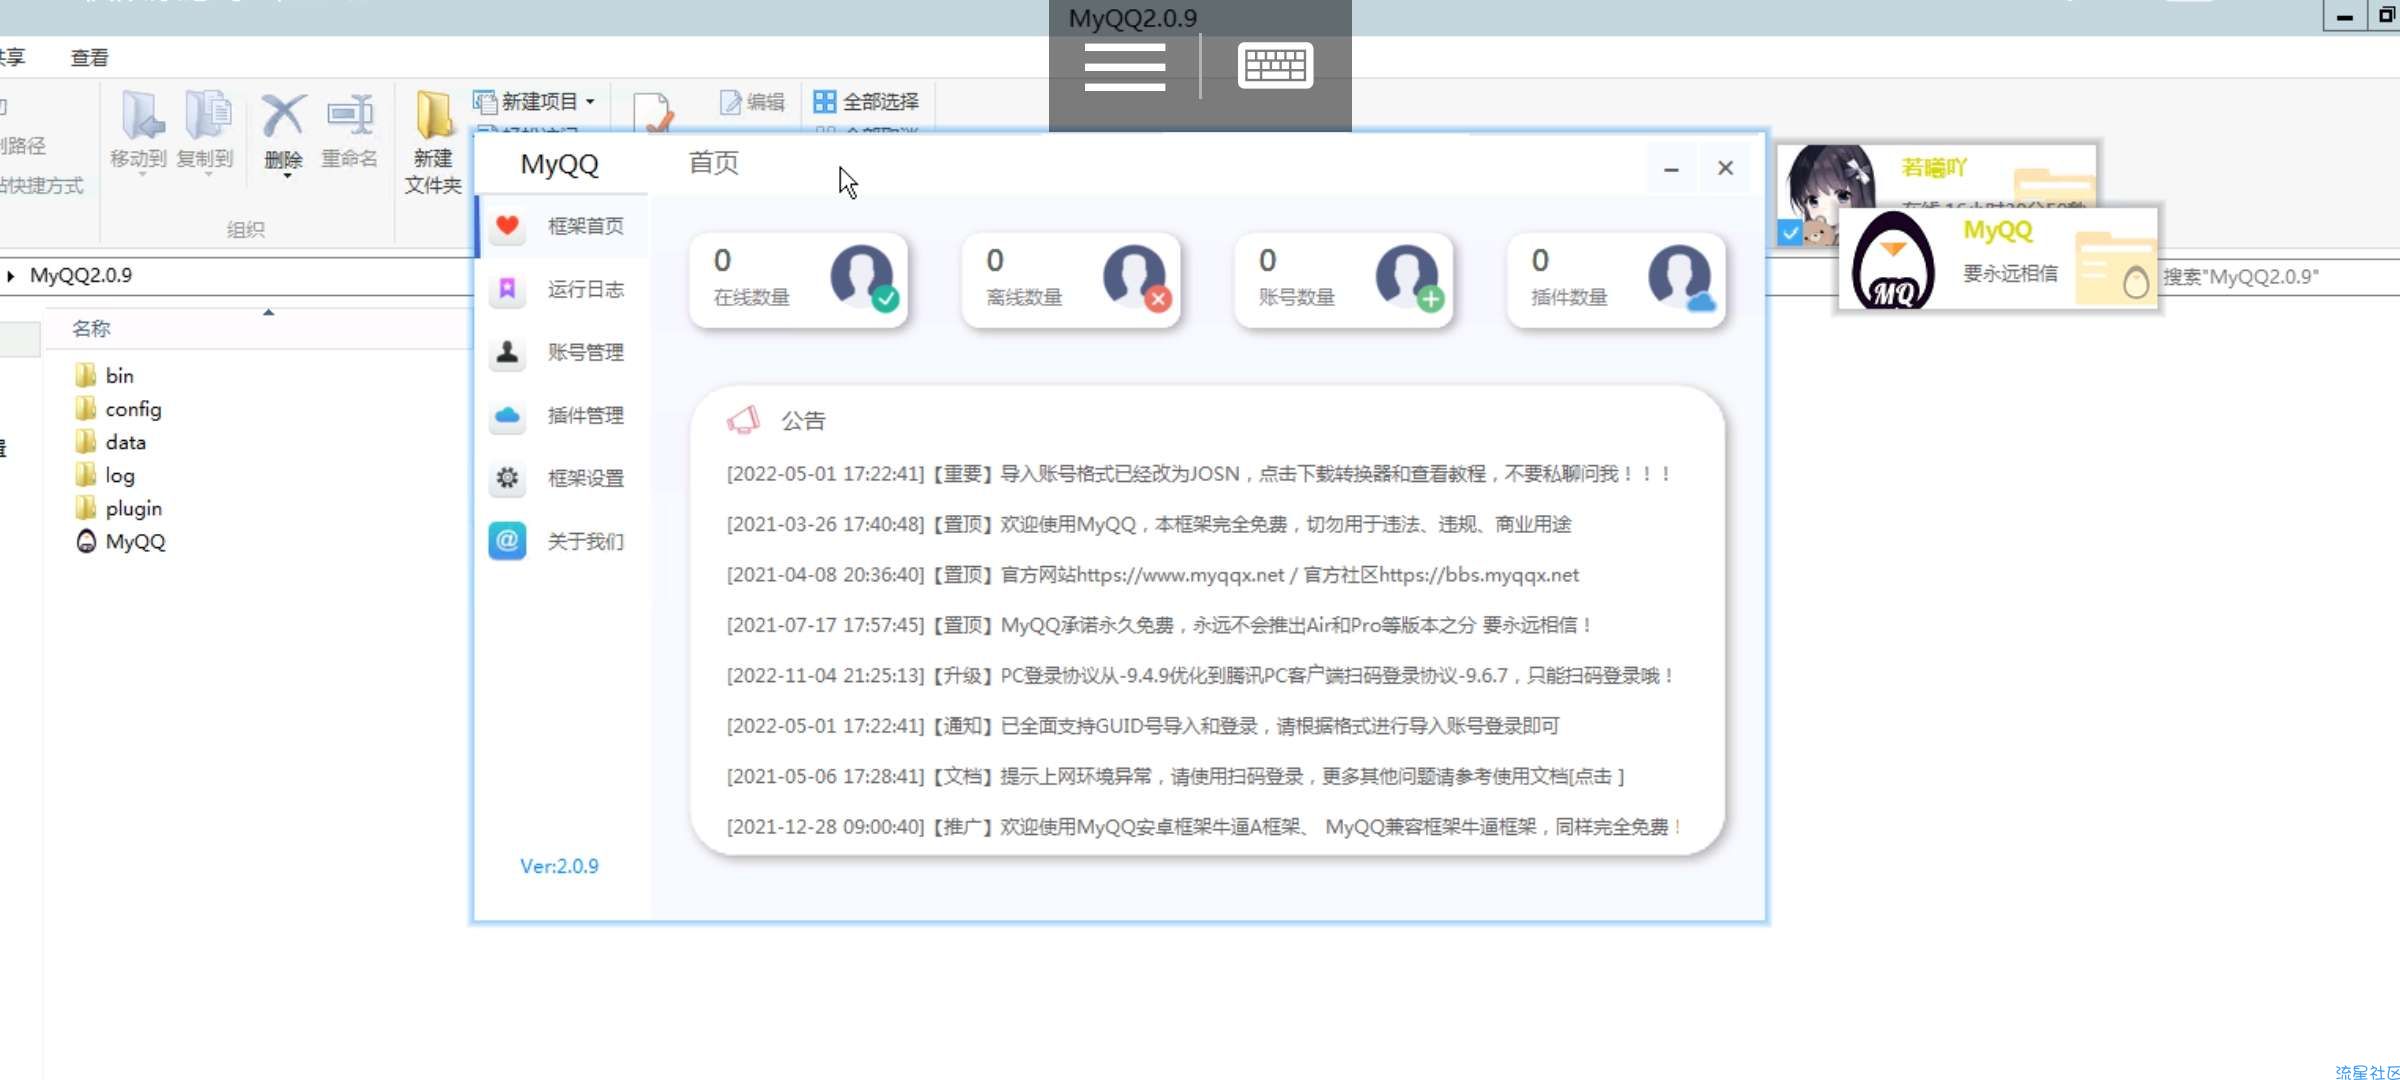This screenshot has height=1080, width=2400.
Task: Click the 运行日志 bookmark icon
Action: (507, 289)
